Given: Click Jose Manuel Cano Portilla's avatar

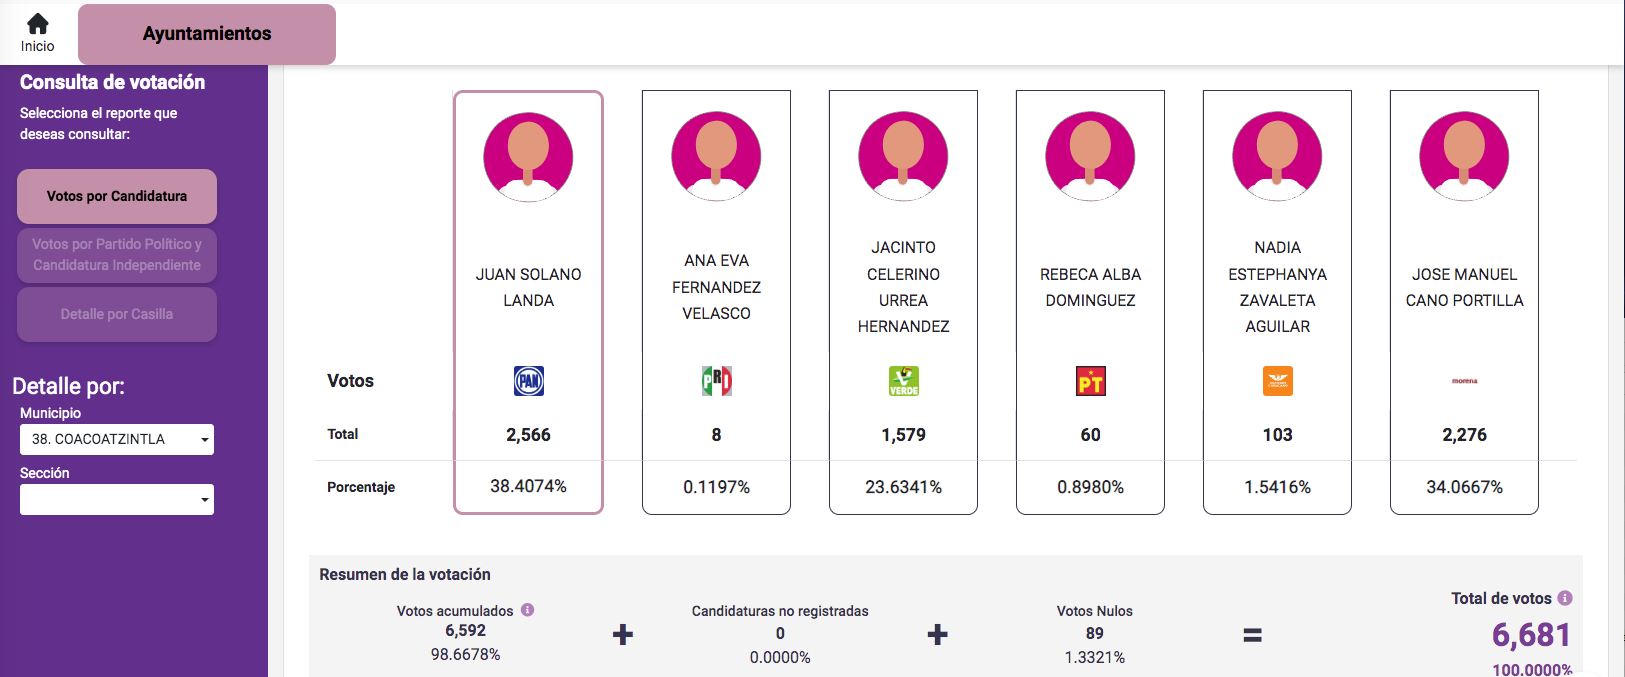Looking at the screenshot, I should [1464, 157].
